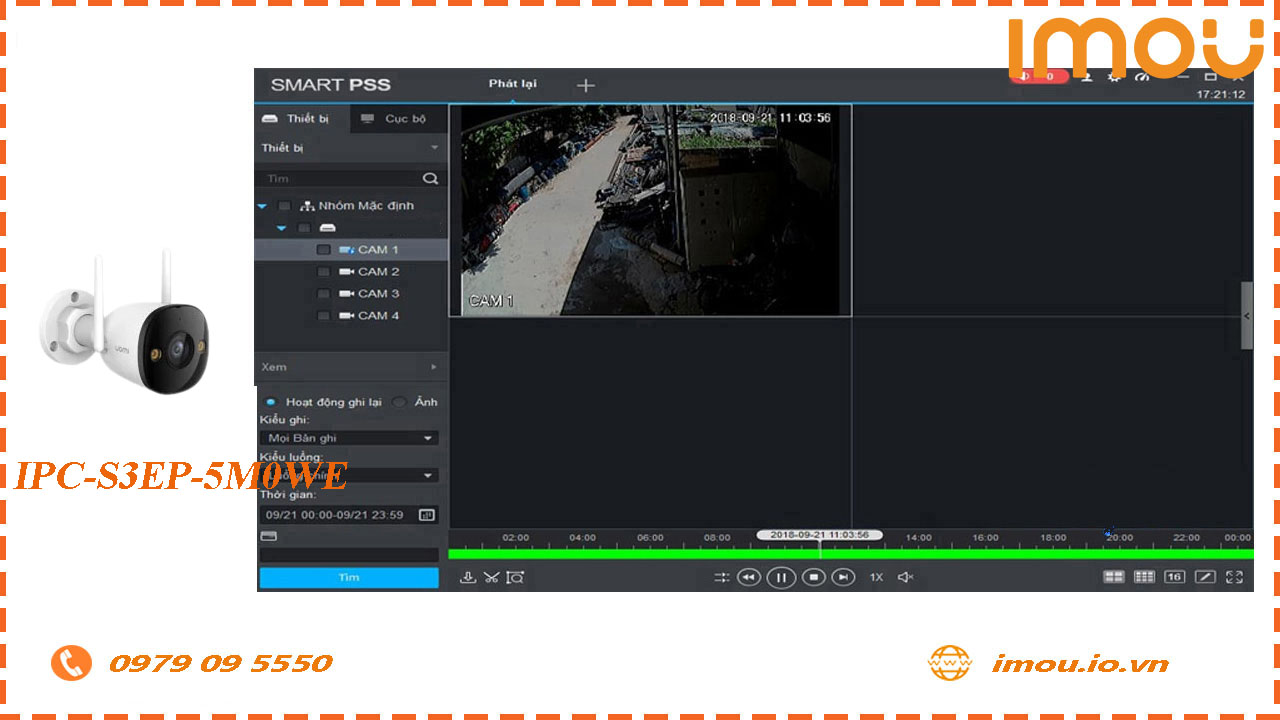Click the 4-window layout icon
The height and width of the screenshot is (720, 1280).
click(x=1114, y=576)
